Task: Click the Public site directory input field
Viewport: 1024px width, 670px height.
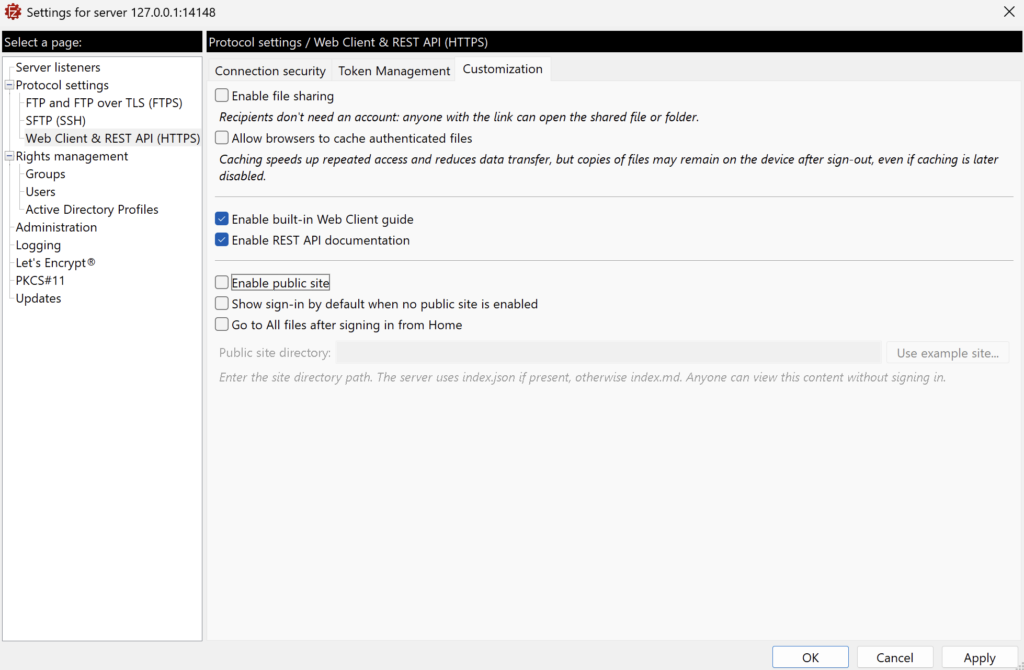Action: pos(609,353)
